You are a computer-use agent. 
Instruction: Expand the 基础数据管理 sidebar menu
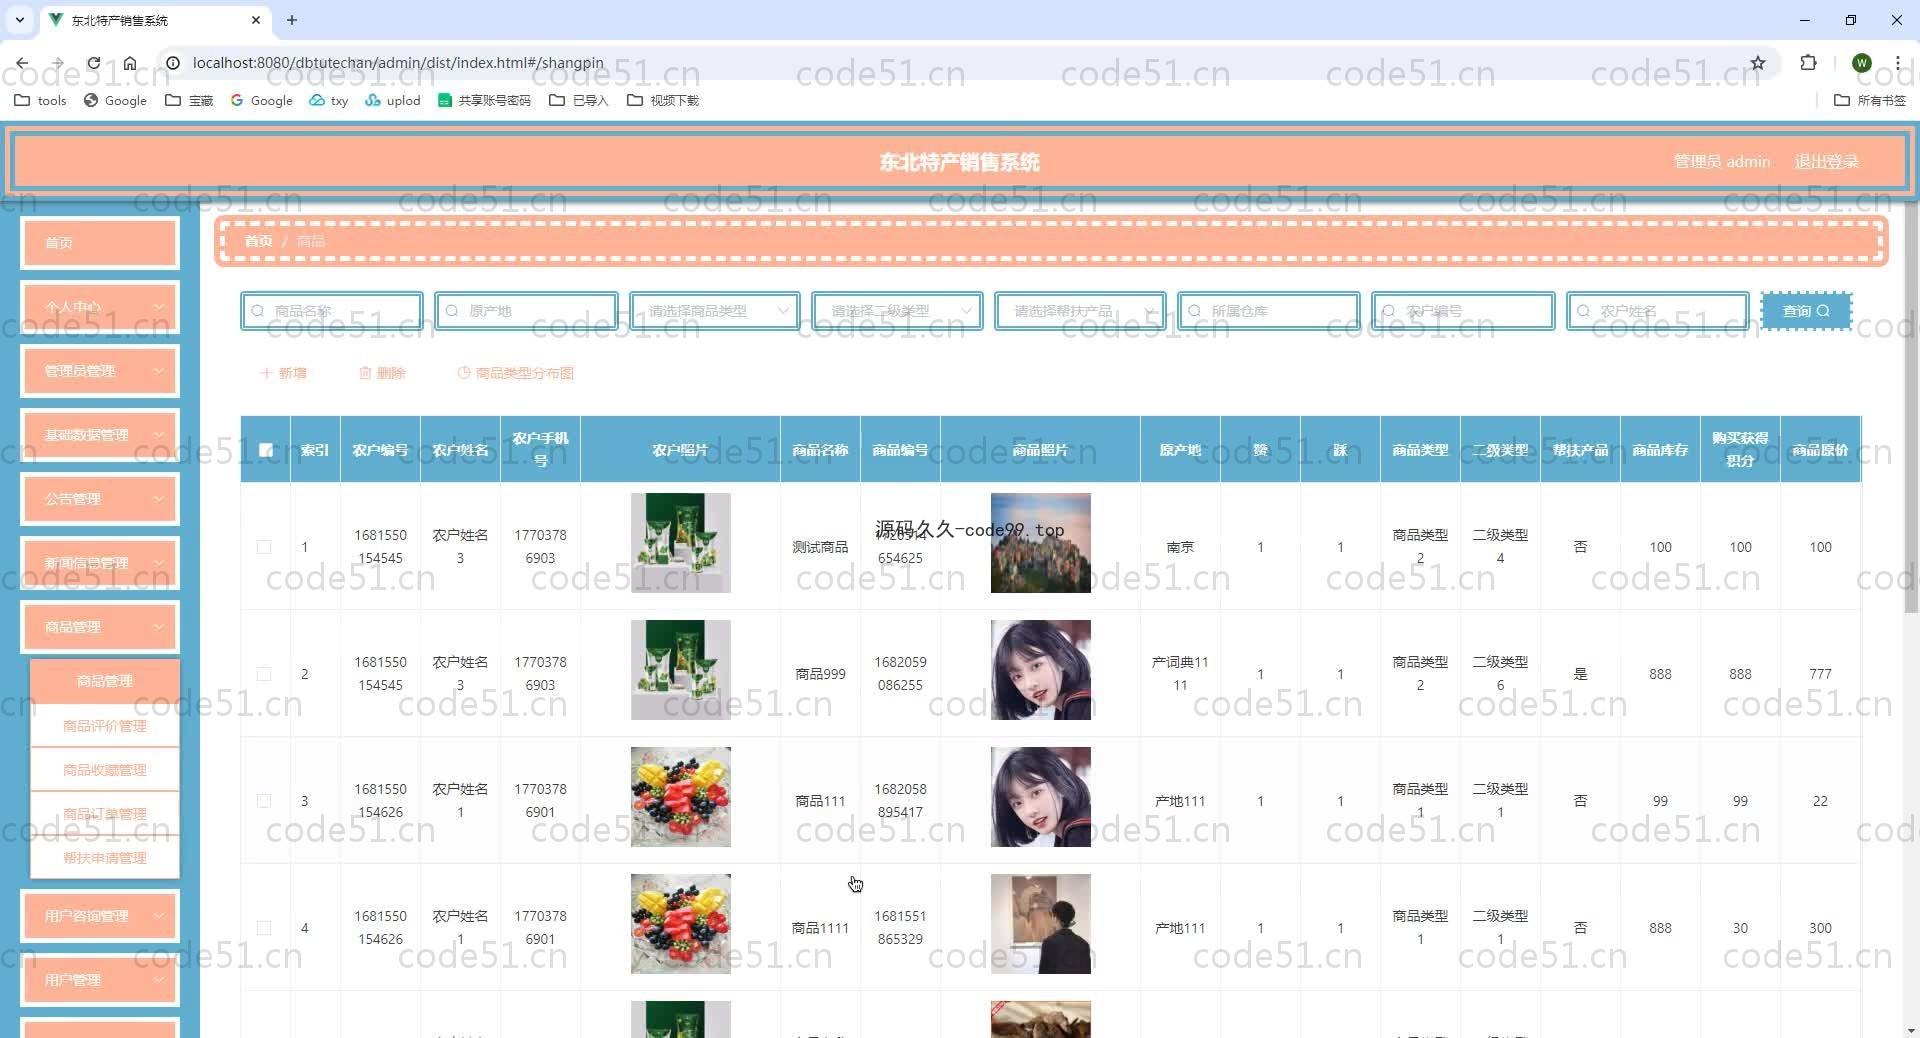click(100, 435)
